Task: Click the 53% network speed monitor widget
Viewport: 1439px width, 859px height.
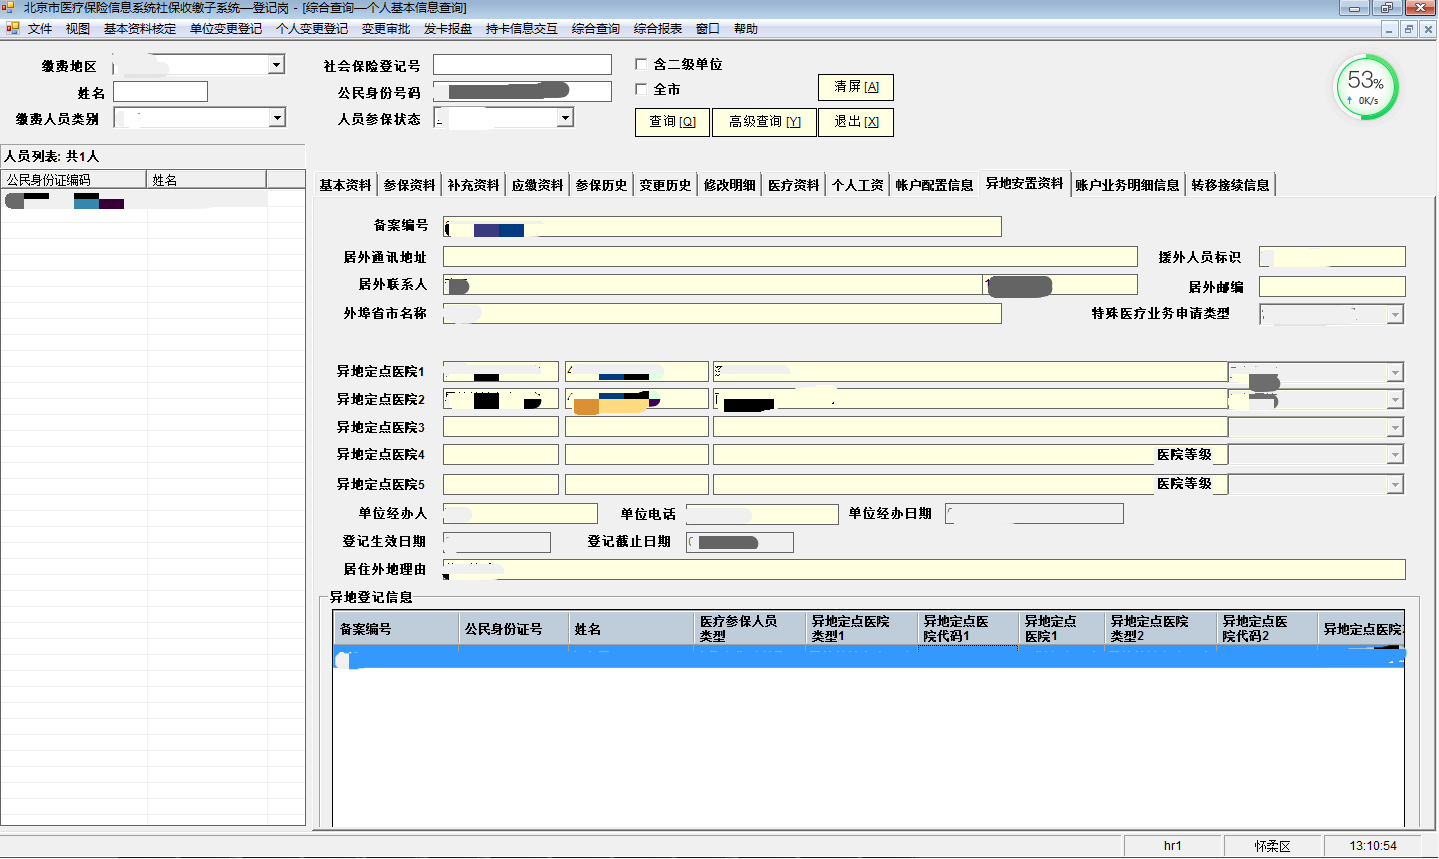Action: click(1366, 88)
